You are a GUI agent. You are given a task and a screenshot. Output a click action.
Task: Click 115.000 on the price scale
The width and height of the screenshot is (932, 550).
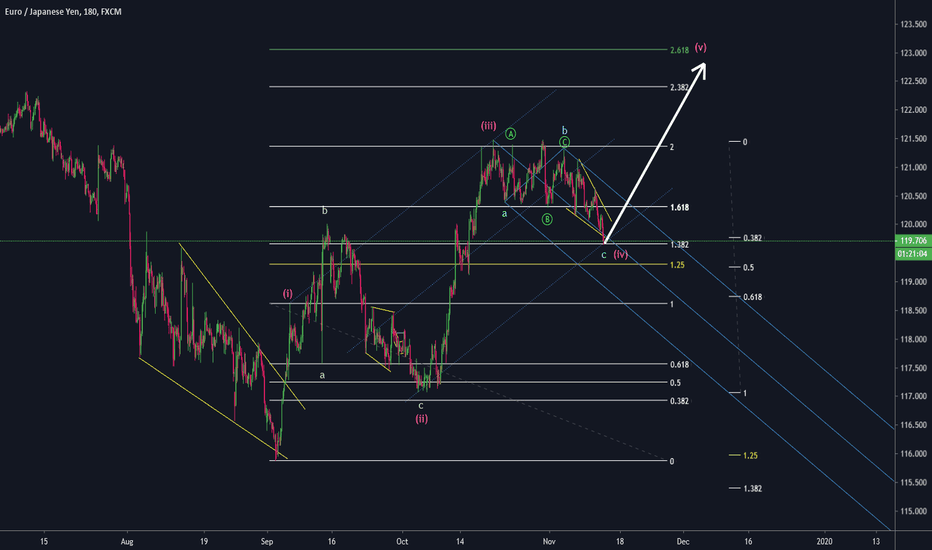pyautogui.click(x=910, y=511)
